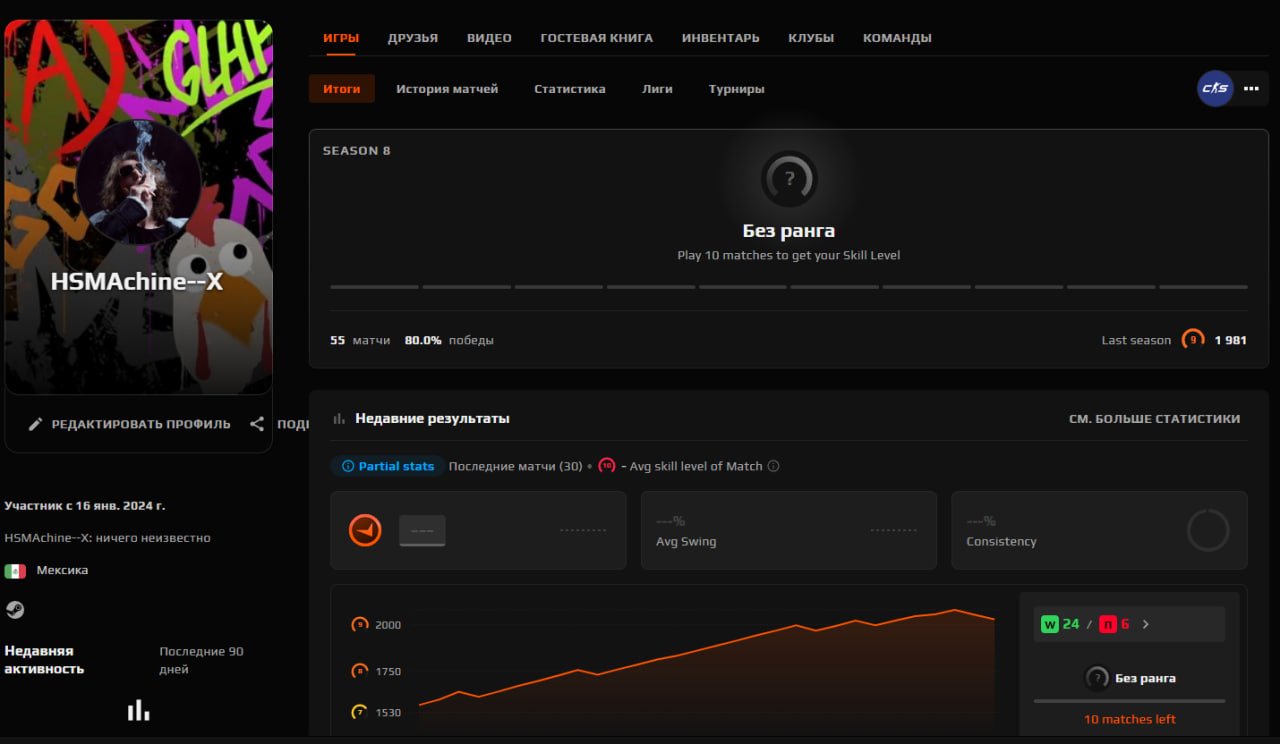Click the Consistency circular progress ring
This screenshot has height=744, width=1280.
1208,531
